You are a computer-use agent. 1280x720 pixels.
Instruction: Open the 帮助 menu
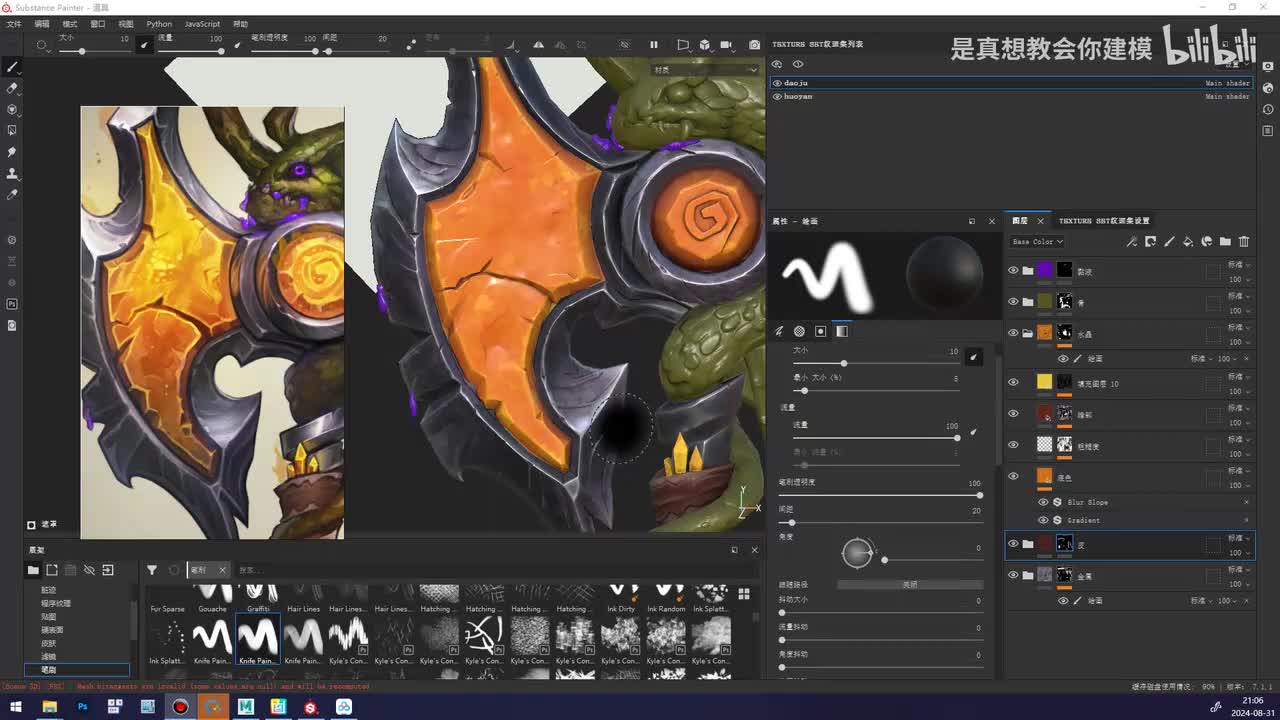click(240, 24)
